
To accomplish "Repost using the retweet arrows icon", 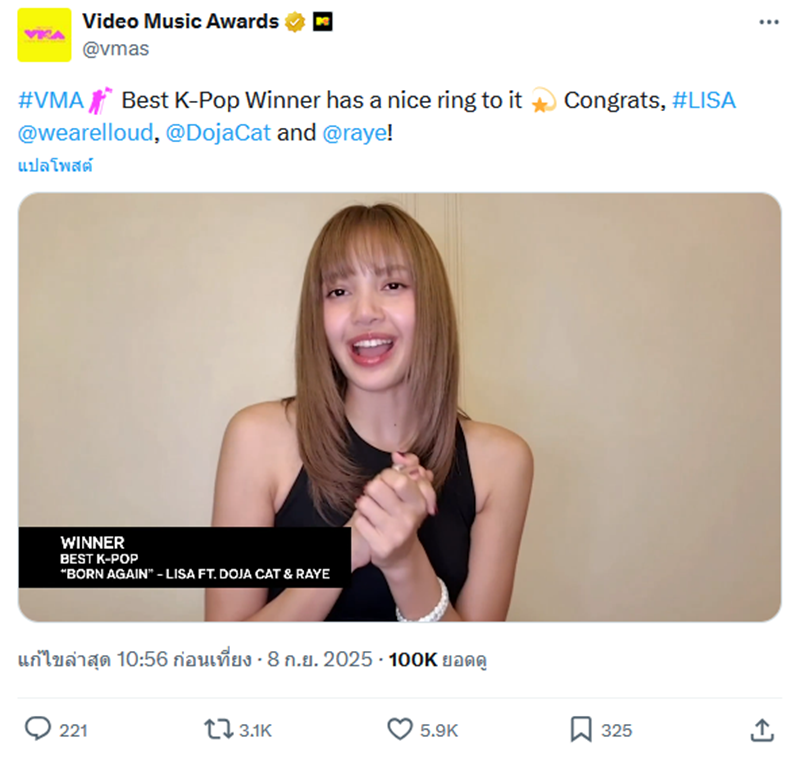I will [218, 730].
